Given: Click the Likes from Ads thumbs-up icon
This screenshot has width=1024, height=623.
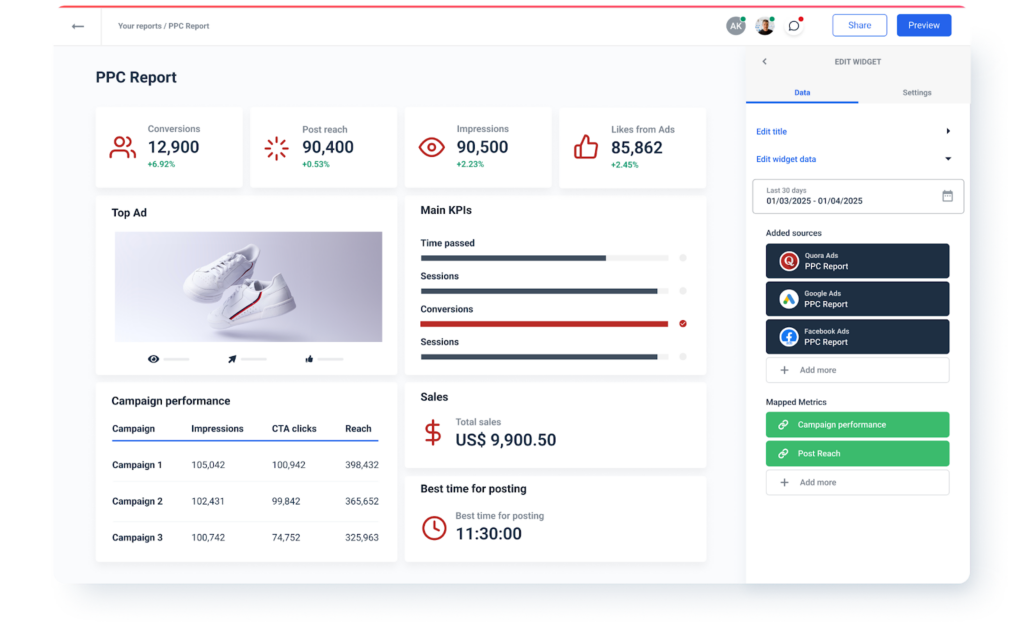Looking at the screenshot, I should 585,148.
